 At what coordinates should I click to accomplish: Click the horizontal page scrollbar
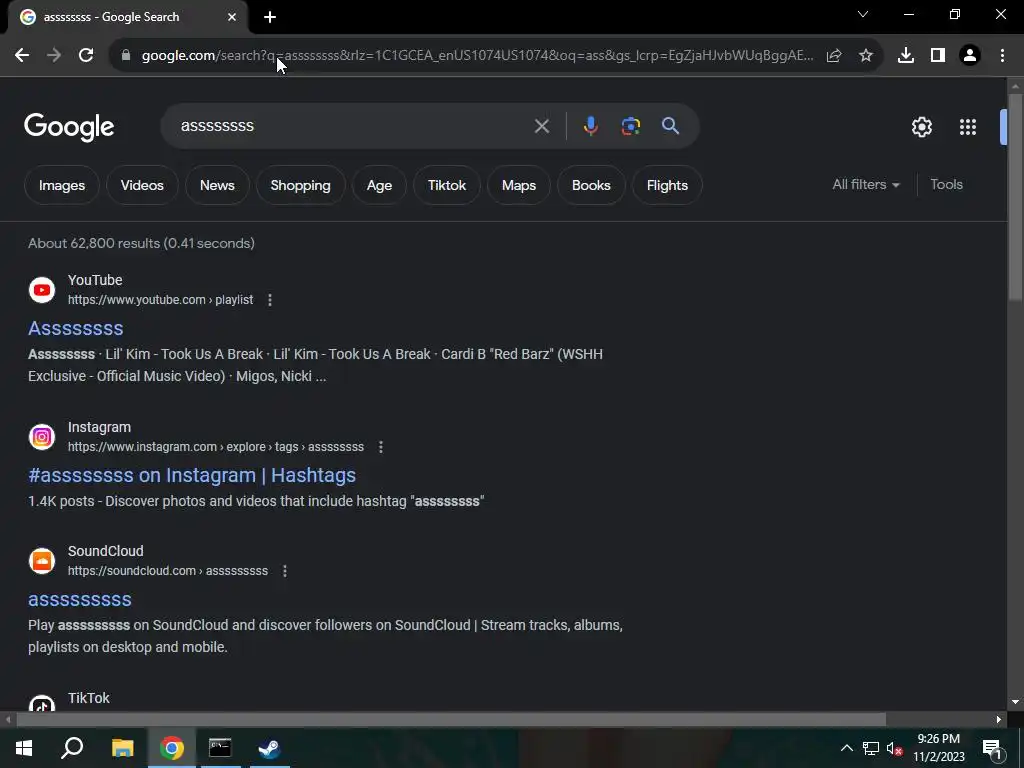pyautogui.click(x=451, y=720)
